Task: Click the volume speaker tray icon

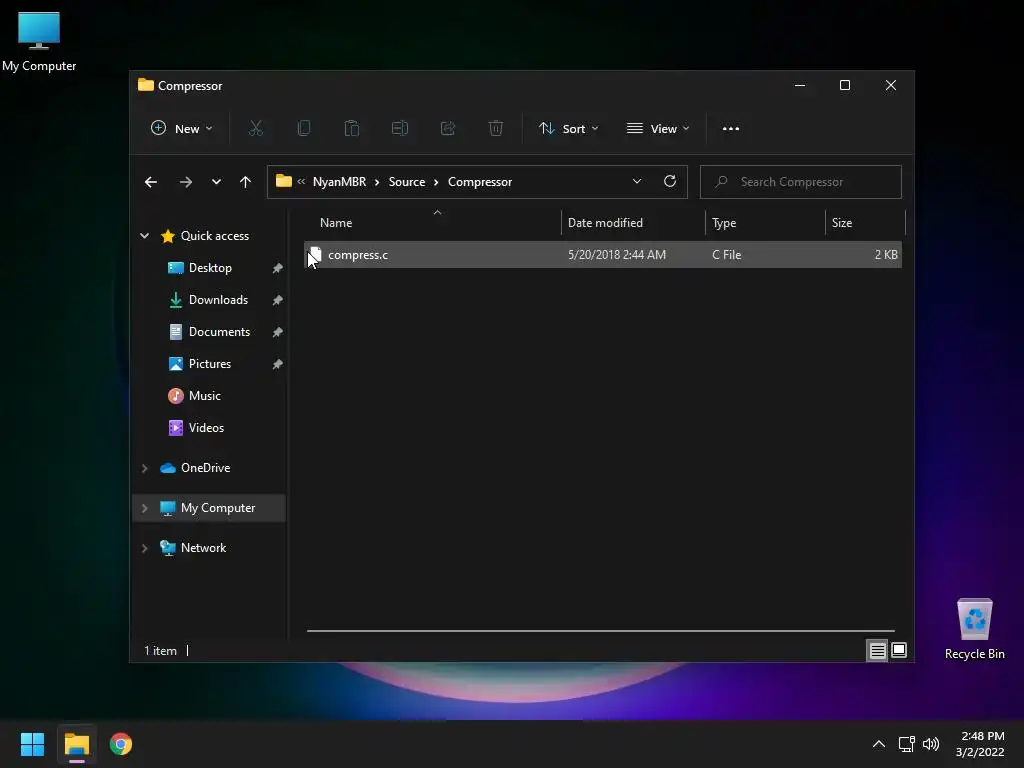Action: coord(931,744)
